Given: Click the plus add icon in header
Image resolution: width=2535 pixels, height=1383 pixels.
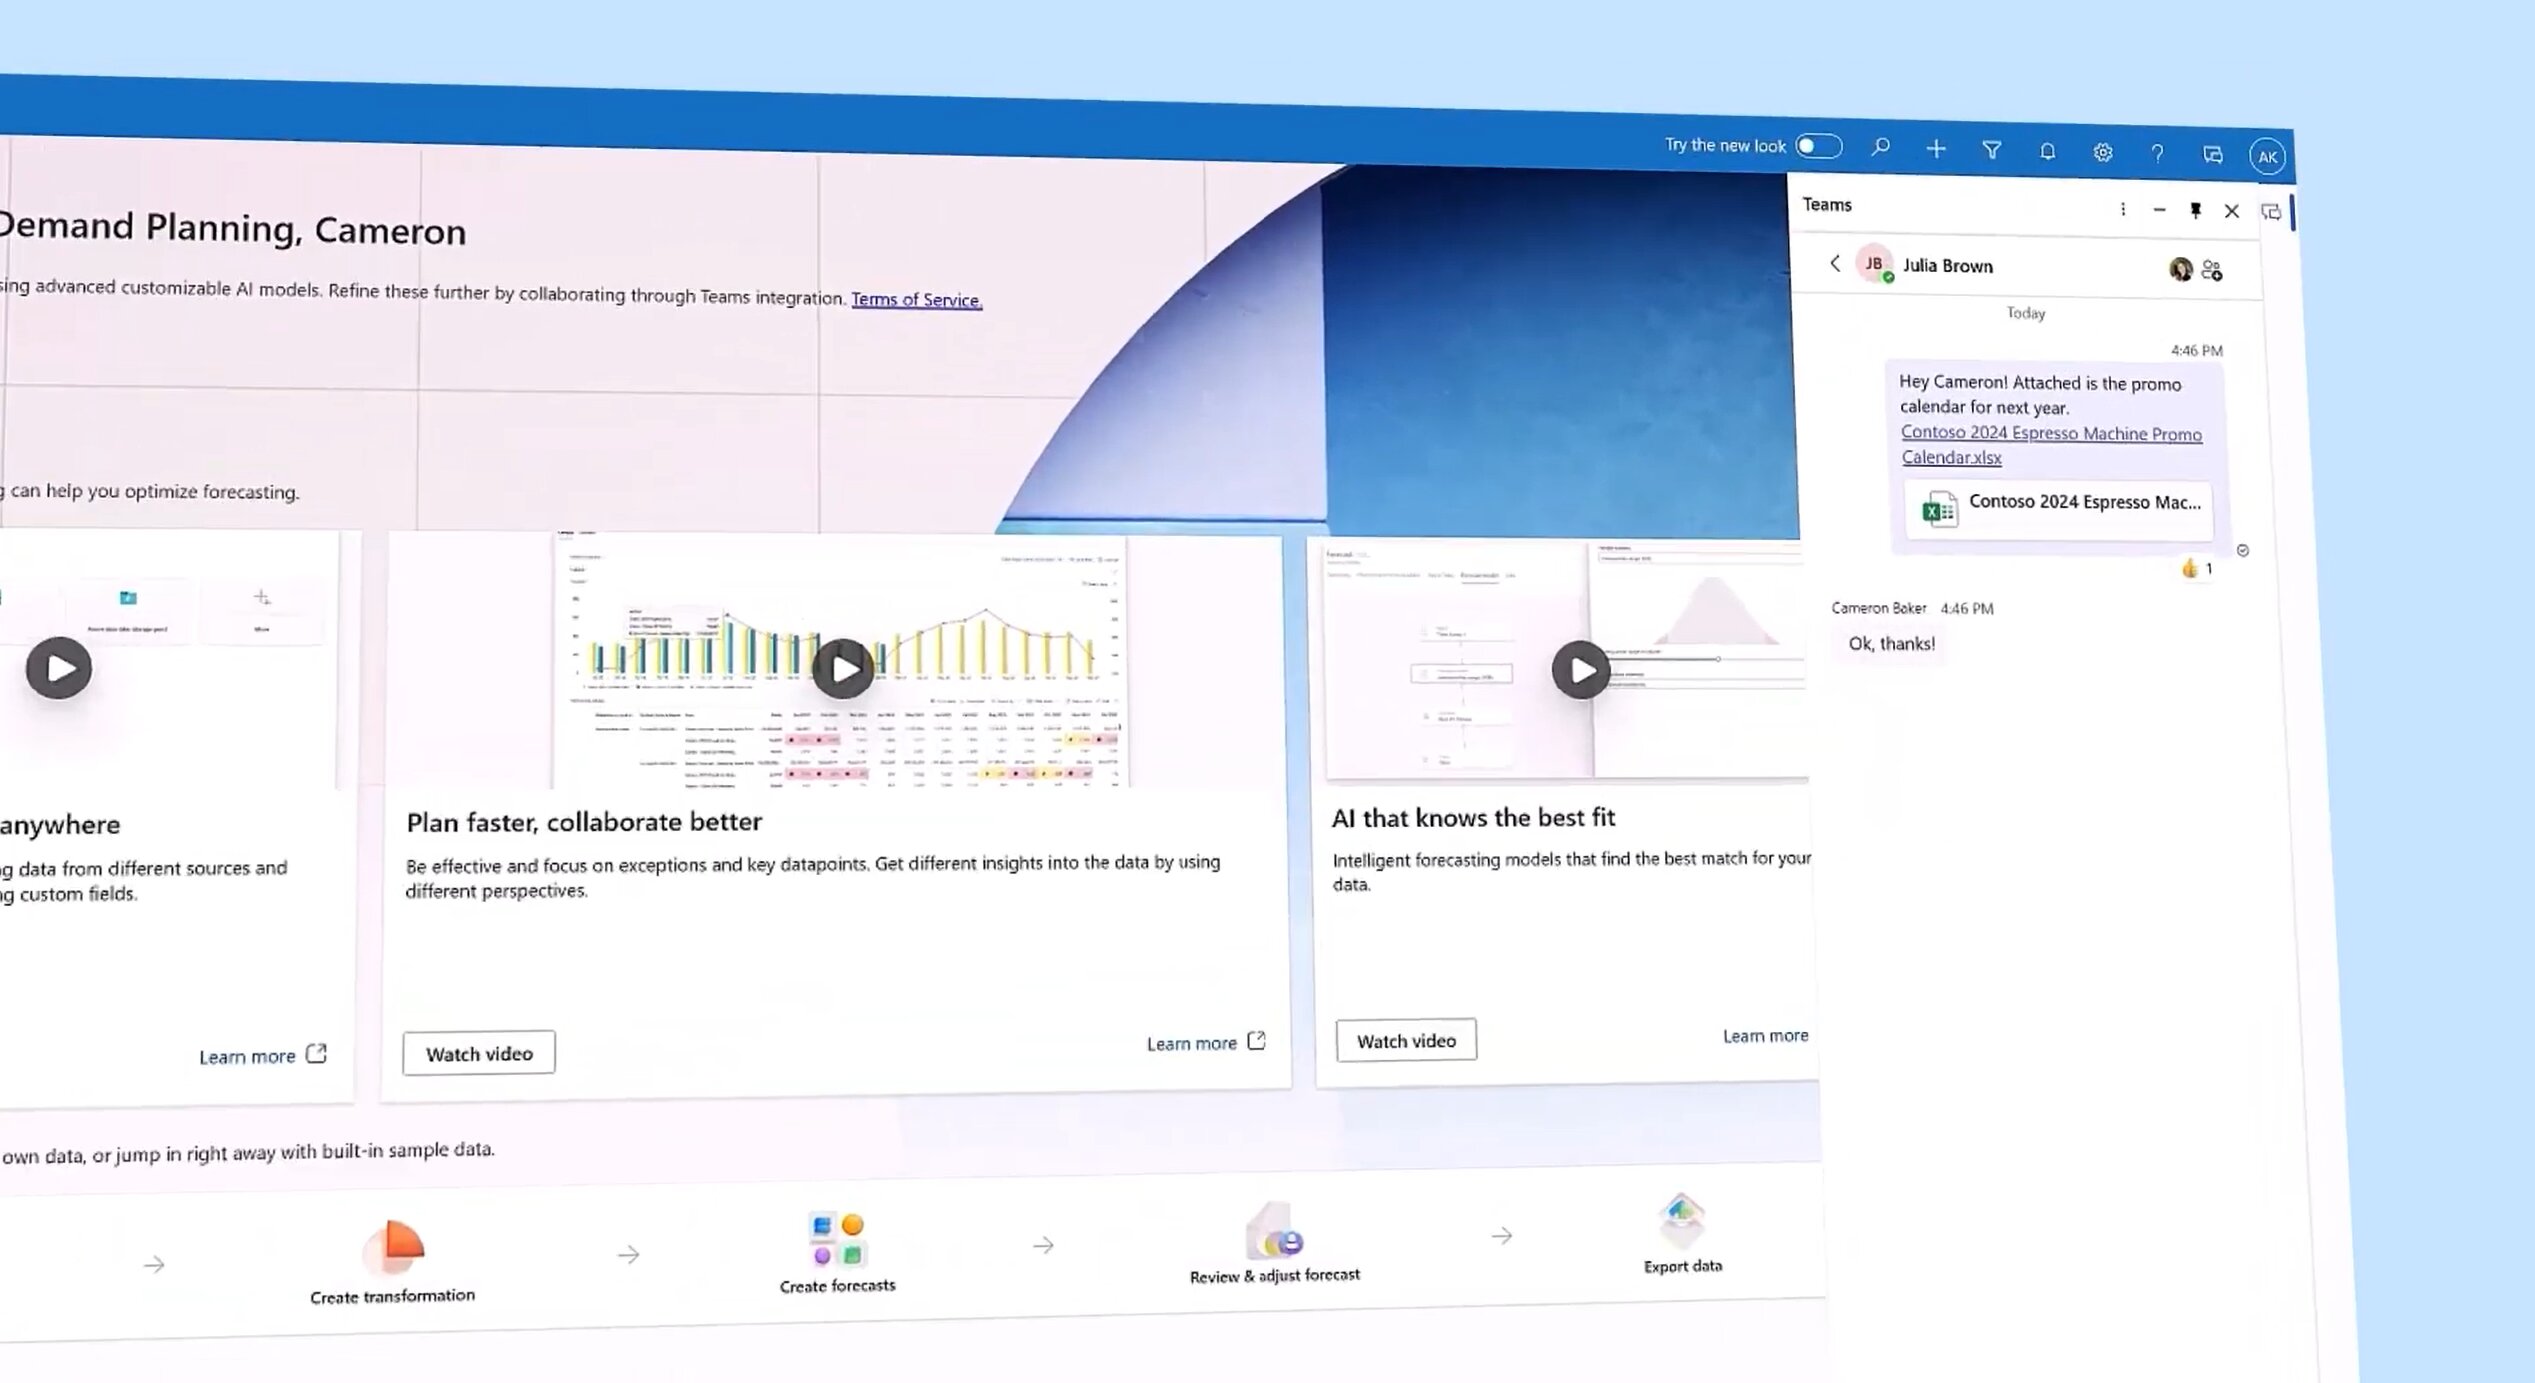Looking at the screenshot, I should (x=1936, y=149).
